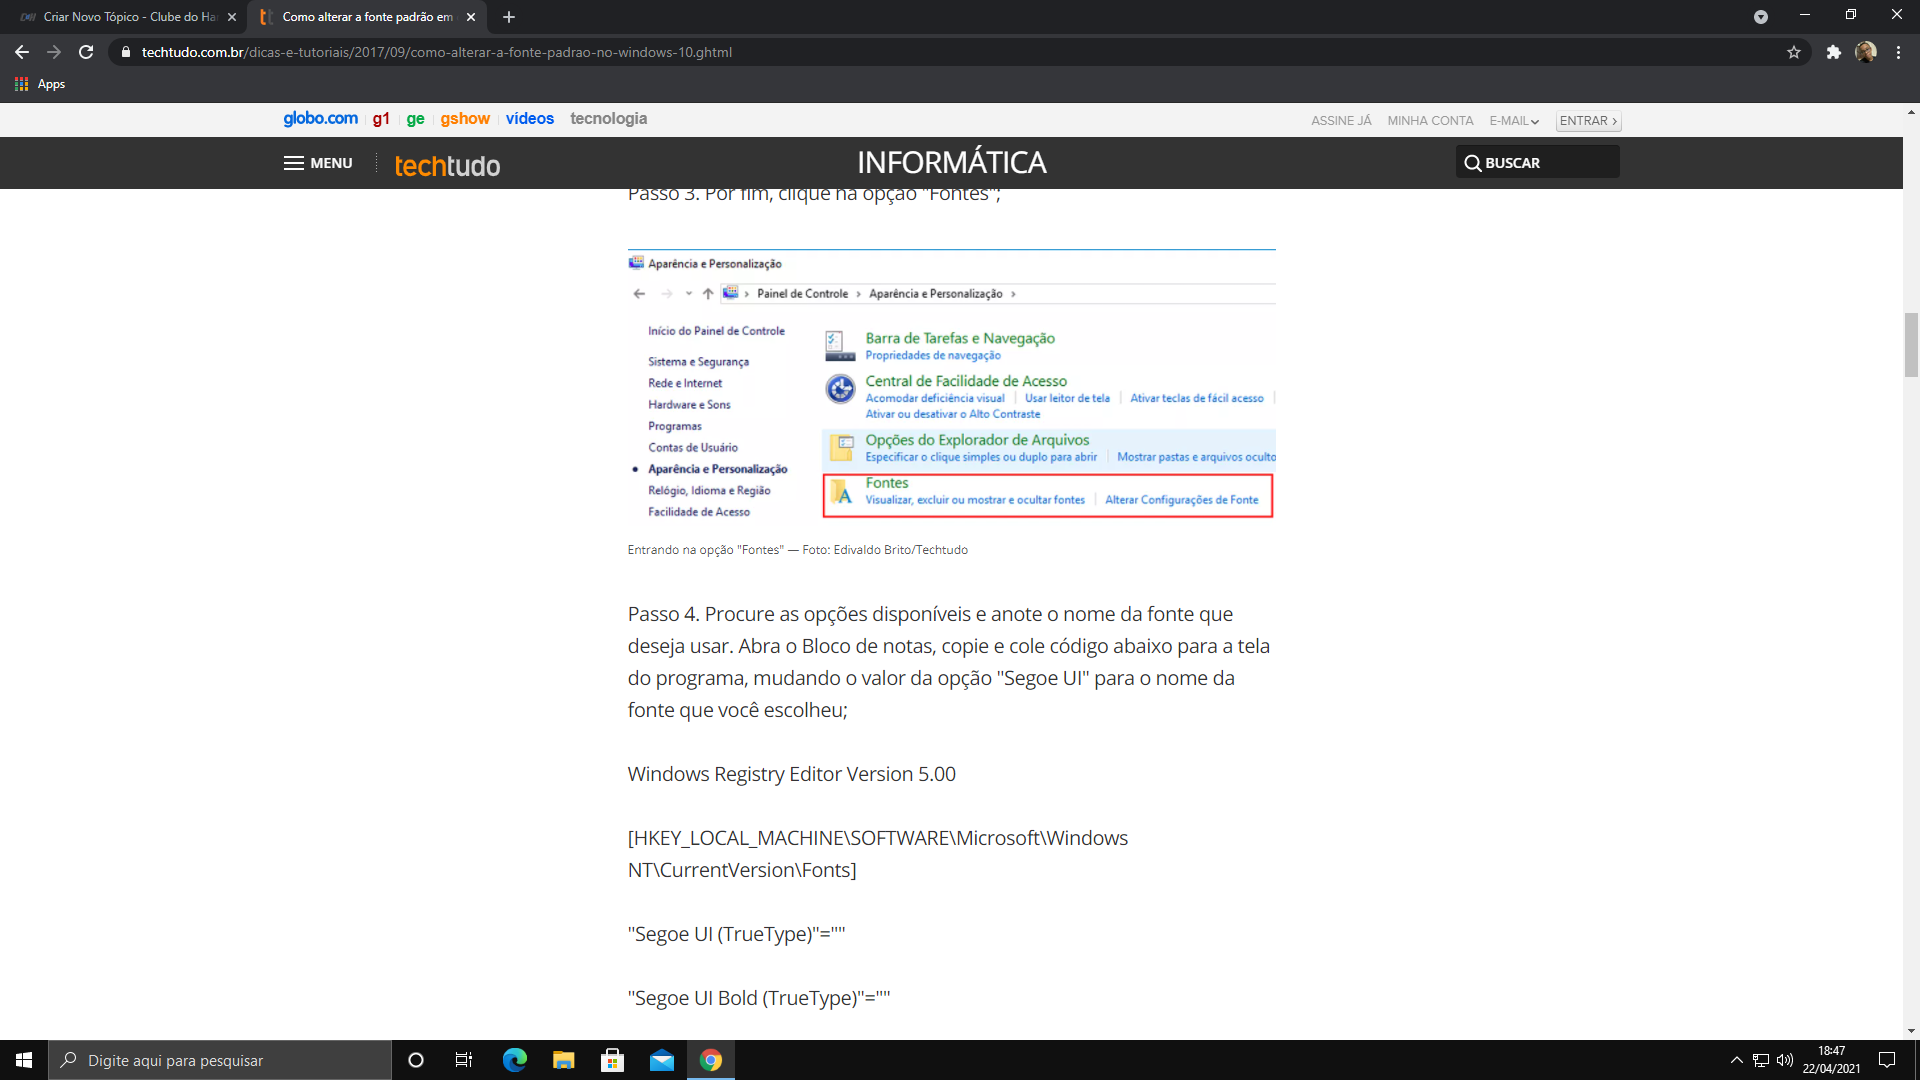Viewport: 1920px width, 1080px height.
Task: Open the volume tray icon
Action: (x=1785, y=1060)
